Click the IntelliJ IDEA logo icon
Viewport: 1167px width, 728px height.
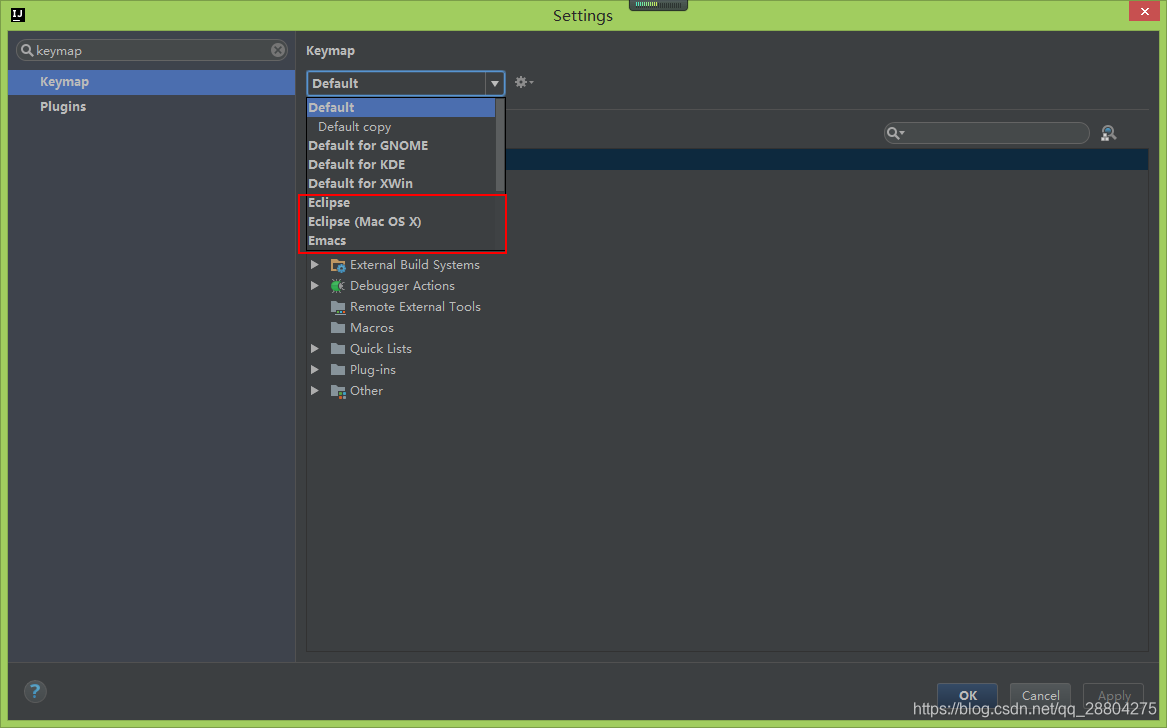18,14
